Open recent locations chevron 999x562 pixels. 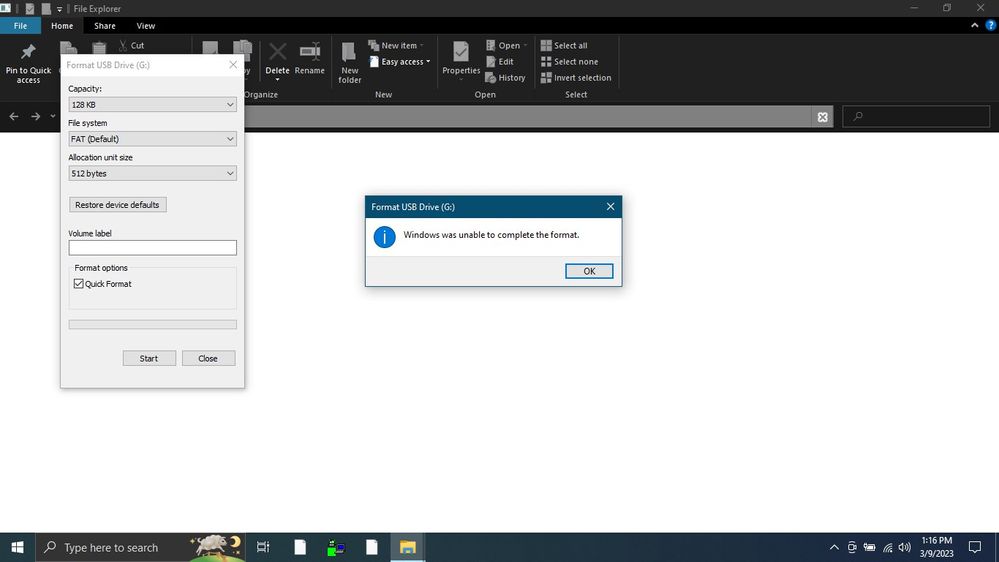[53, 116]
